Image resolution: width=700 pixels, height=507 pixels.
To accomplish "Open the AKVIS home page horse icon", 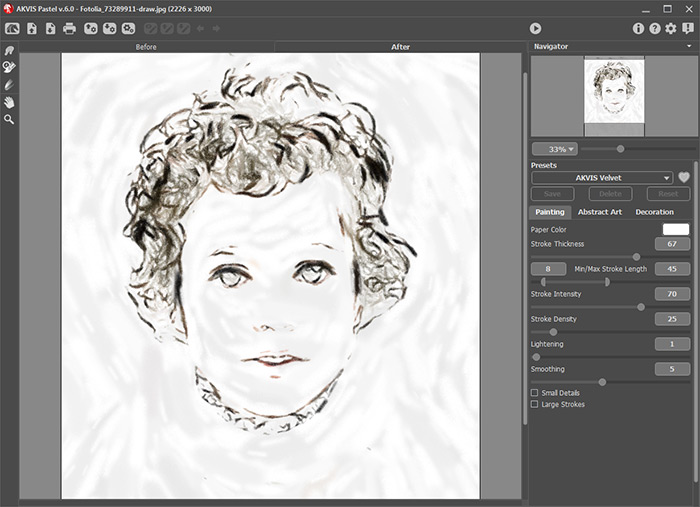I will pos(12,29).
